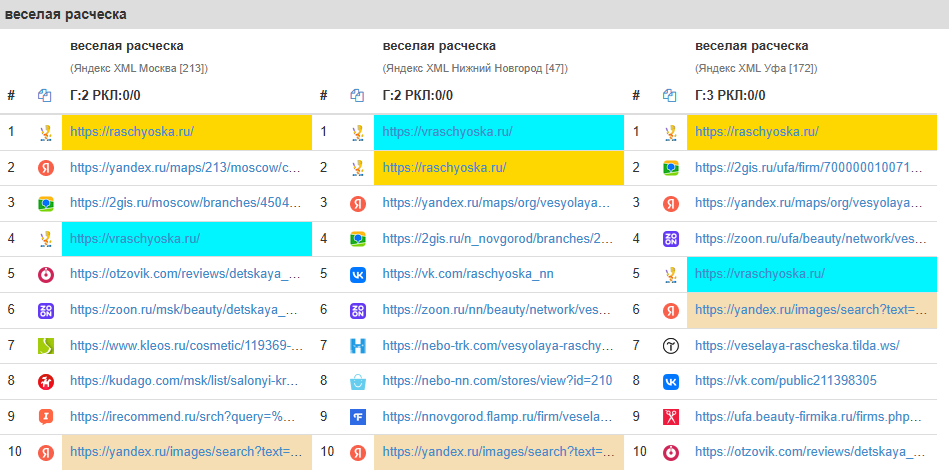Open the zoon.ru/msk/beauty link
This screenshot has height=474, width=949.
pos(185,311)
